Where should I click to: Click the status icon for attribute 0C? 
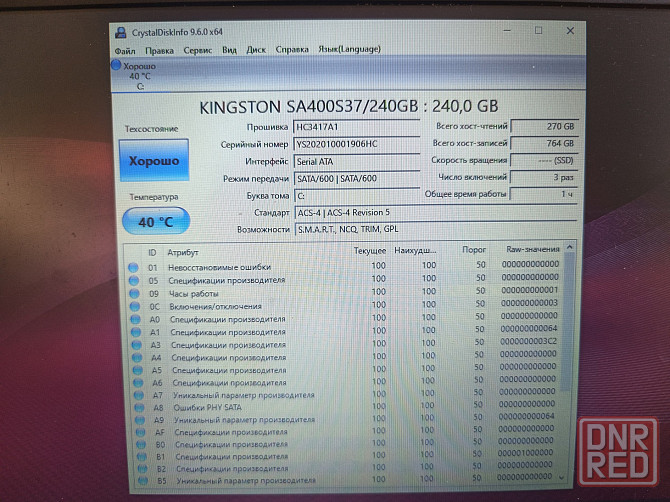click(135, 306)
